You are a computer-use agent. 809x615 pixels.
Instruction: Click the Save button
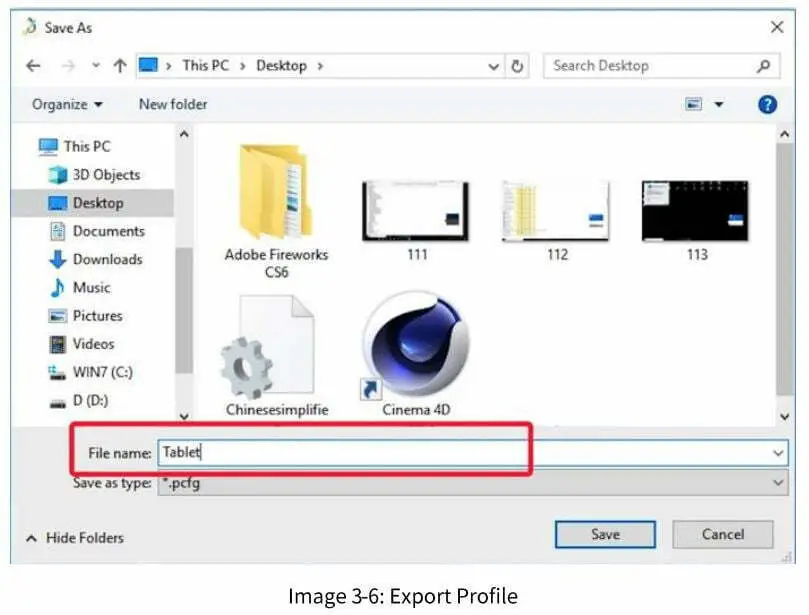click(604, 534)
